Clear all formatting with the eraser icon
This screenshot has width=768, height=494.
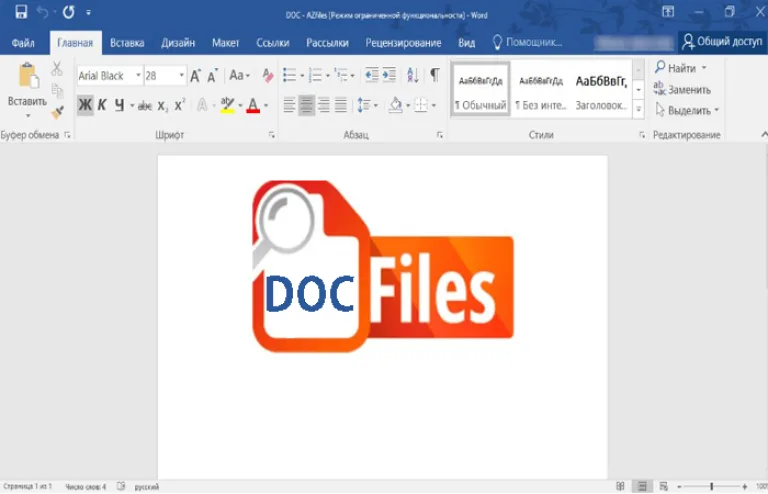(x=267, y=75)
